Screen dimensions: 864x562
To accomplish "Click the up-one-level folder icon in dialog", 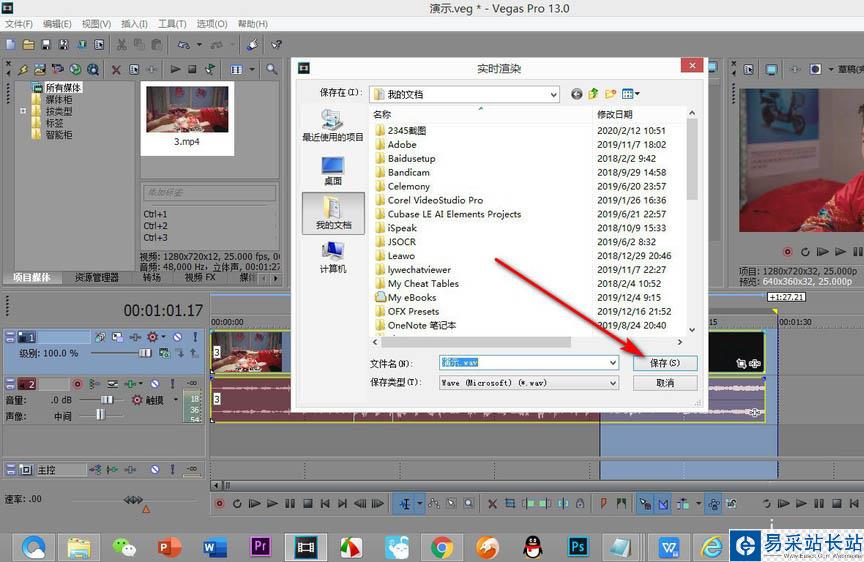I will click(x=593, y=94).
